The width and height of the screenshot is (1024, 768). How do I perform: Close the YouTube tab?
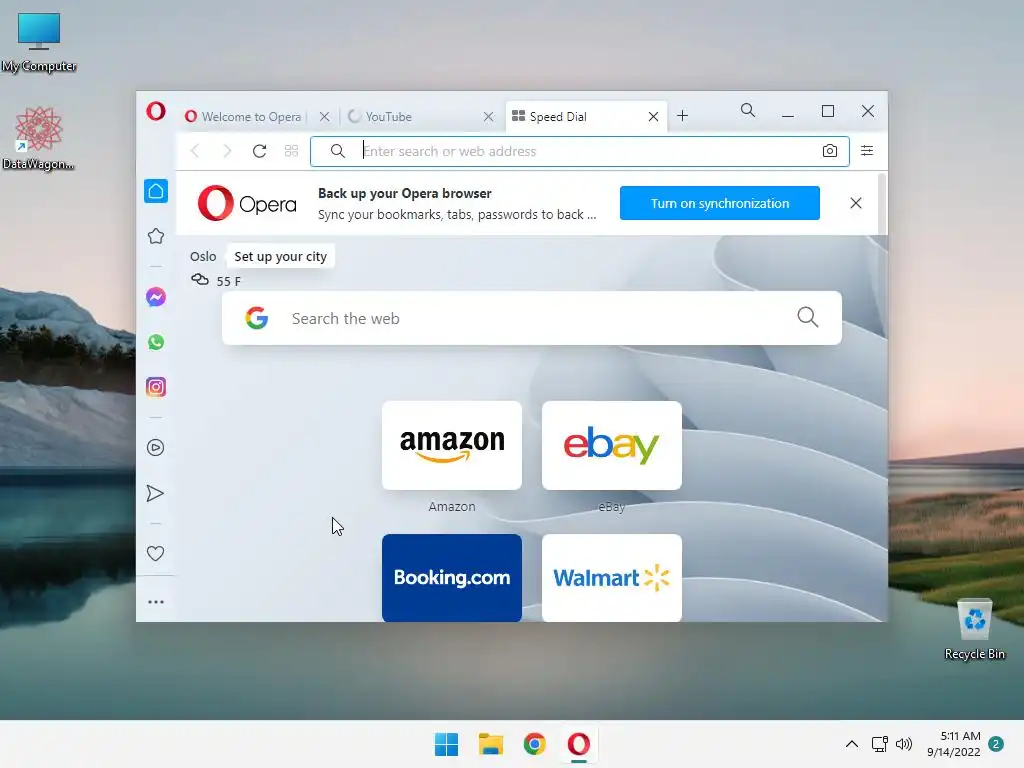(x=488, y=117)
